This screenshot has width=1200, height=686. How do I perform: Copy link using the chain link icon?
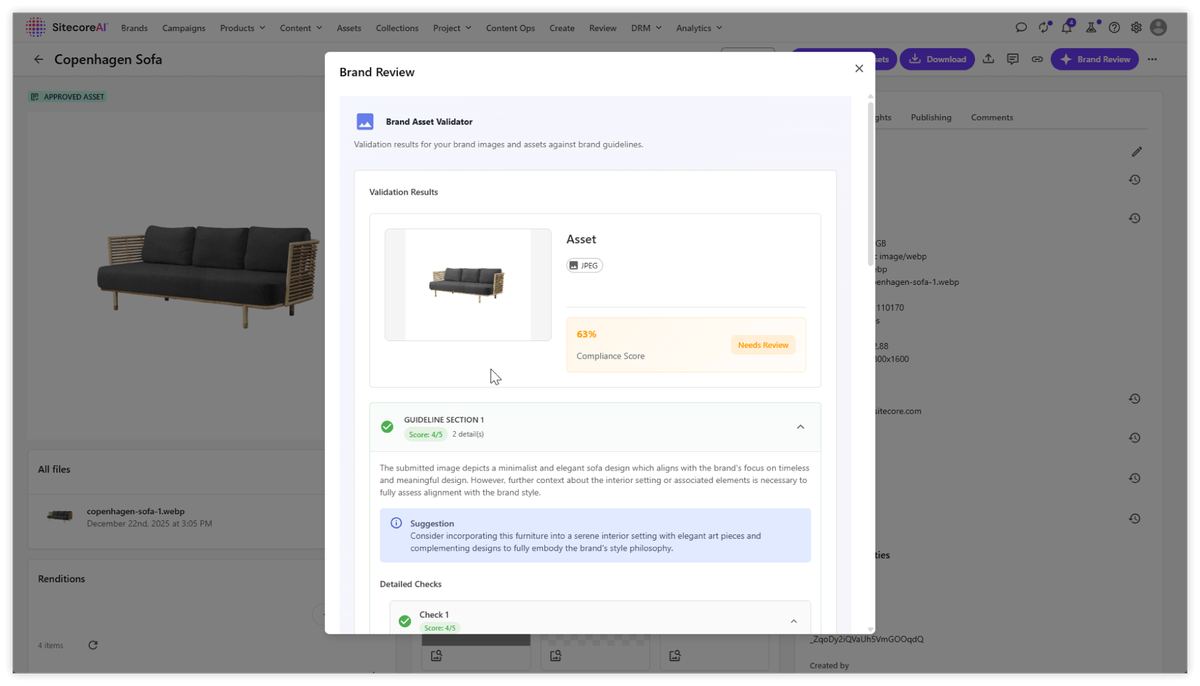click(1037, 59)
